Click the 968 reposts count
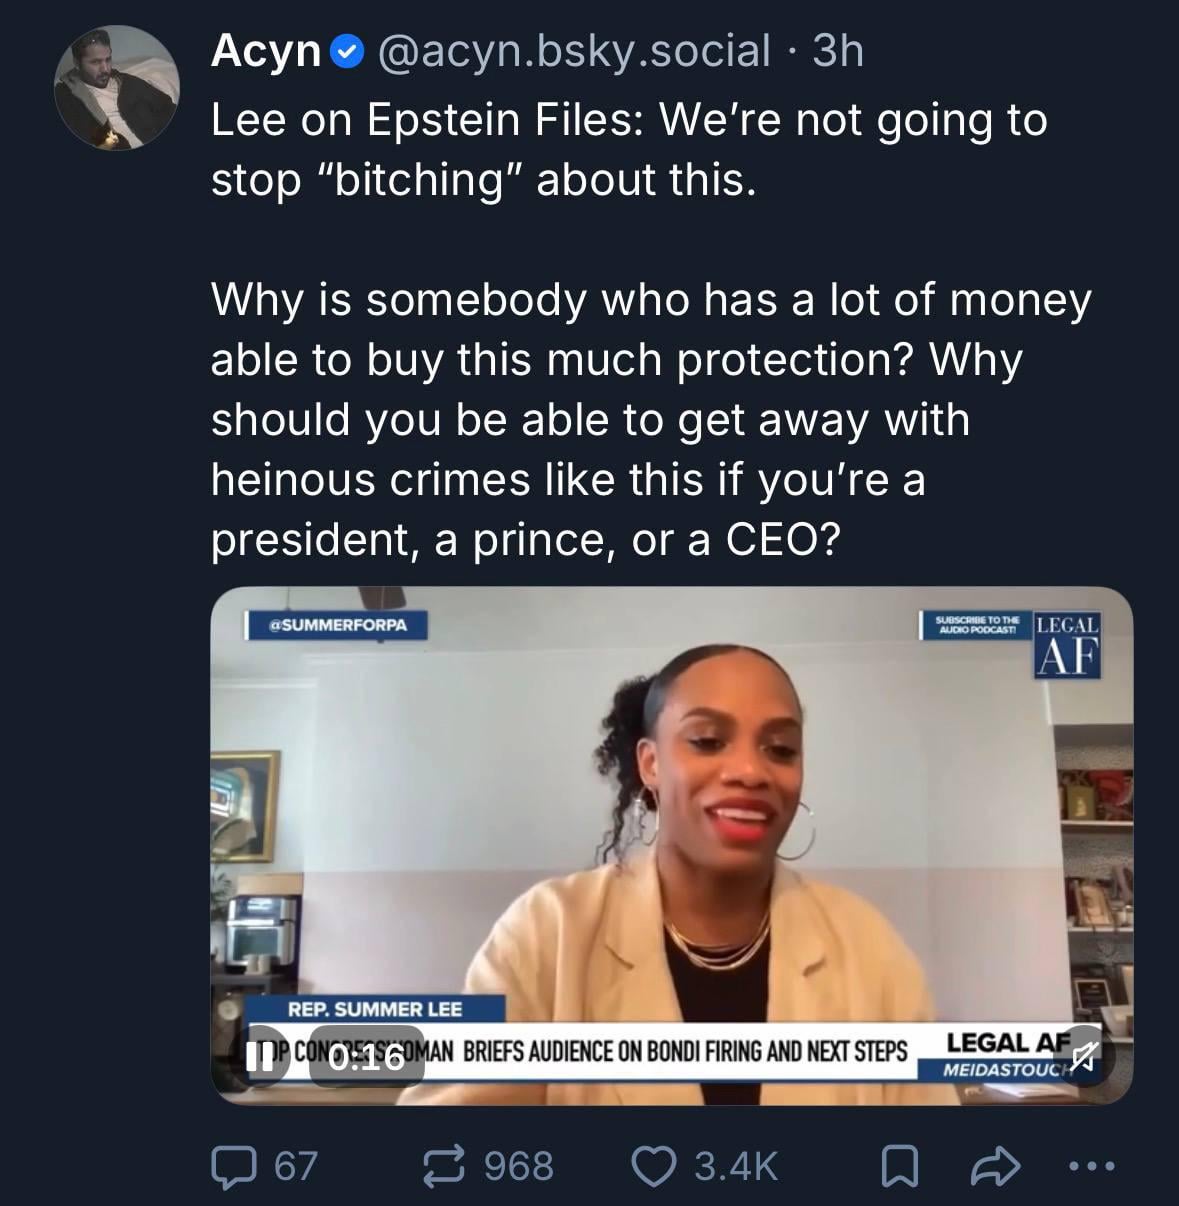 pos(518,1166)
